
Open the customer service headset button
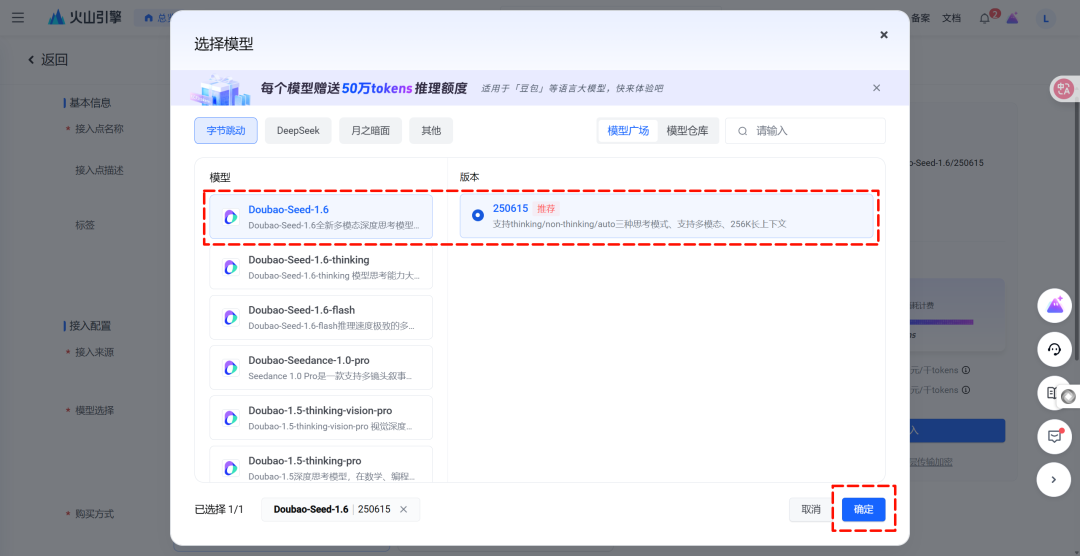1055,349
